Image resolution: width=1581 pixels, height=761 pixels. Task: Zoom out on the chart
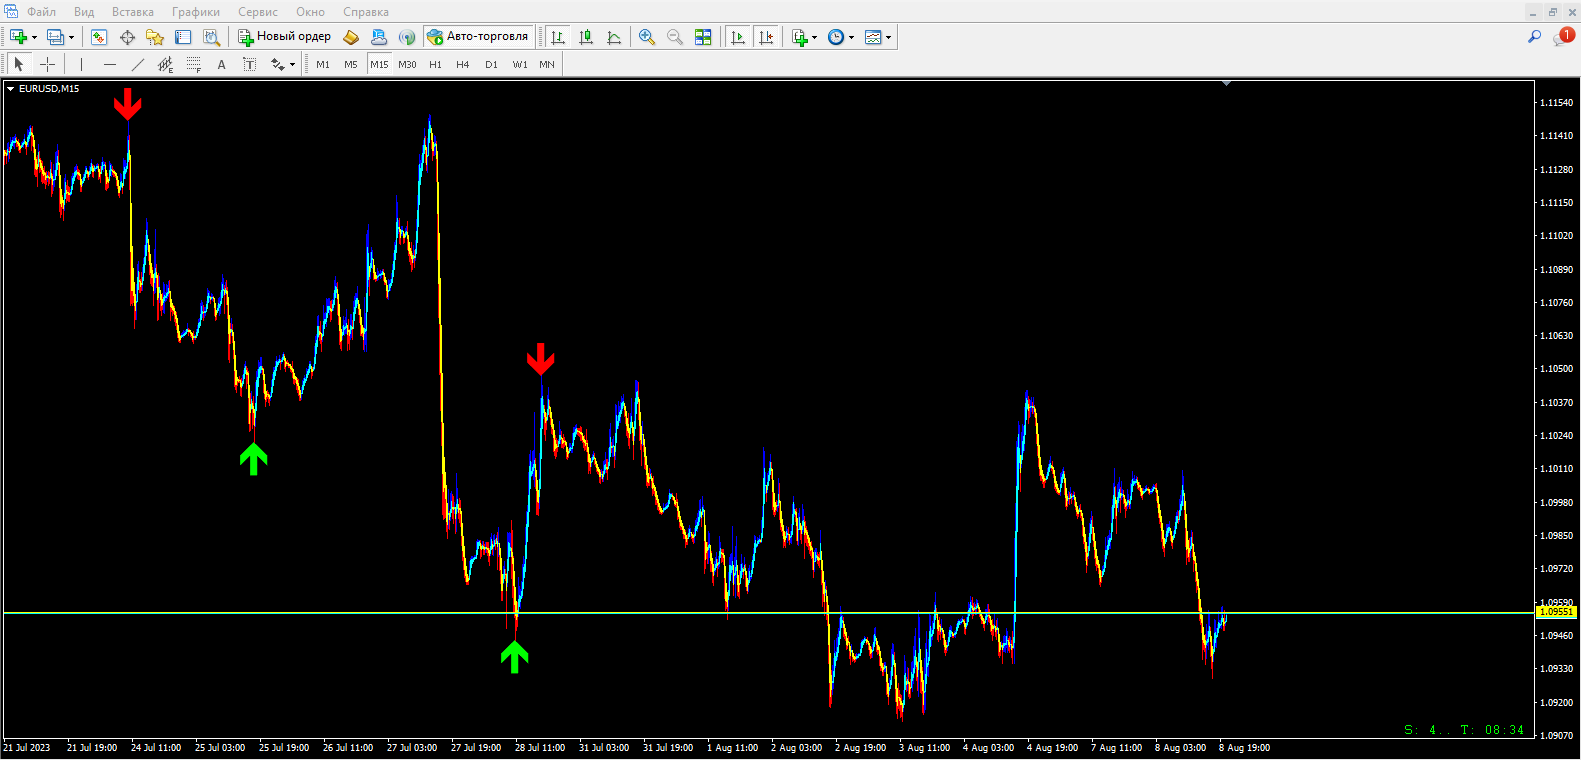(x=675, y=37)
